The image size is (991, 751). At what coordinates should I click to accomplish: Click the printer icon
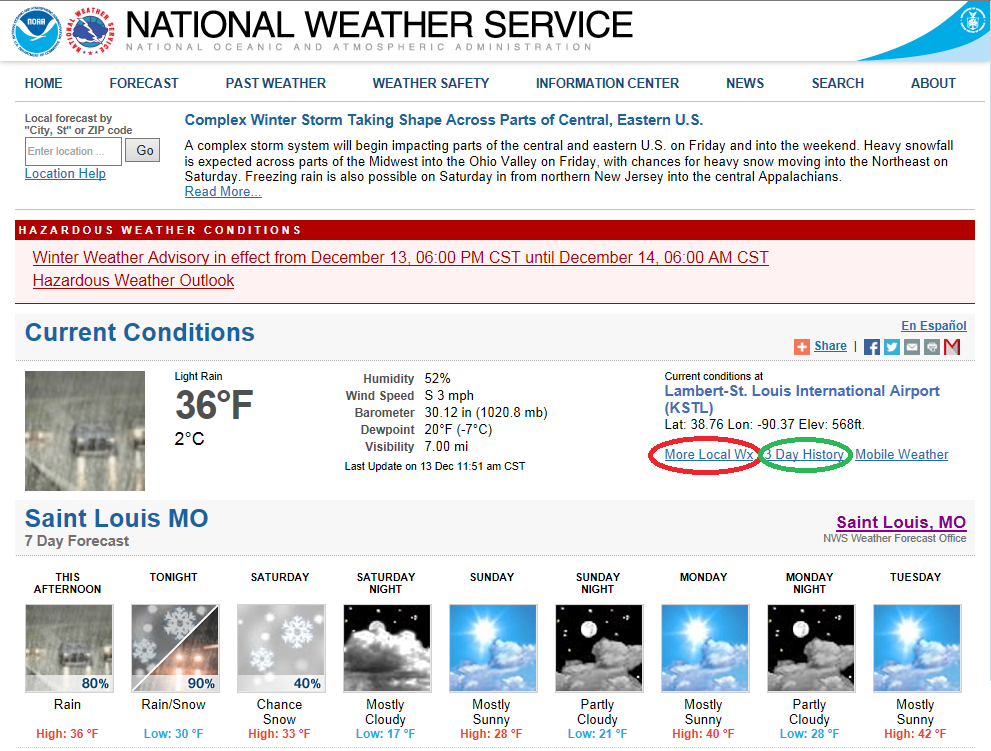click(932, 346)
